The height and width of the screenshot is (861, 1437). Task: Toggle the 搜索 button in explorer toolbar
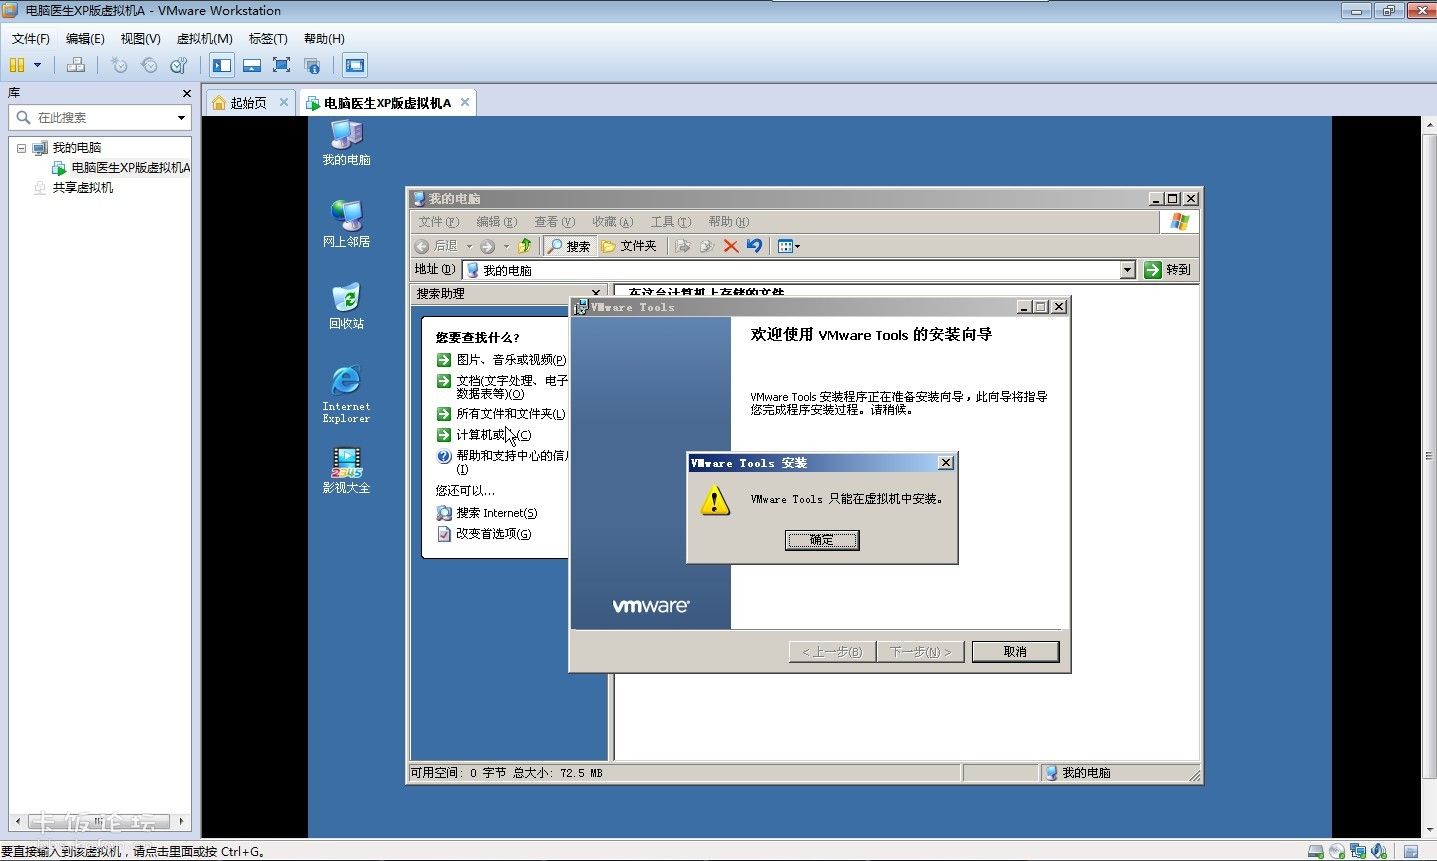tap(569, 246)
